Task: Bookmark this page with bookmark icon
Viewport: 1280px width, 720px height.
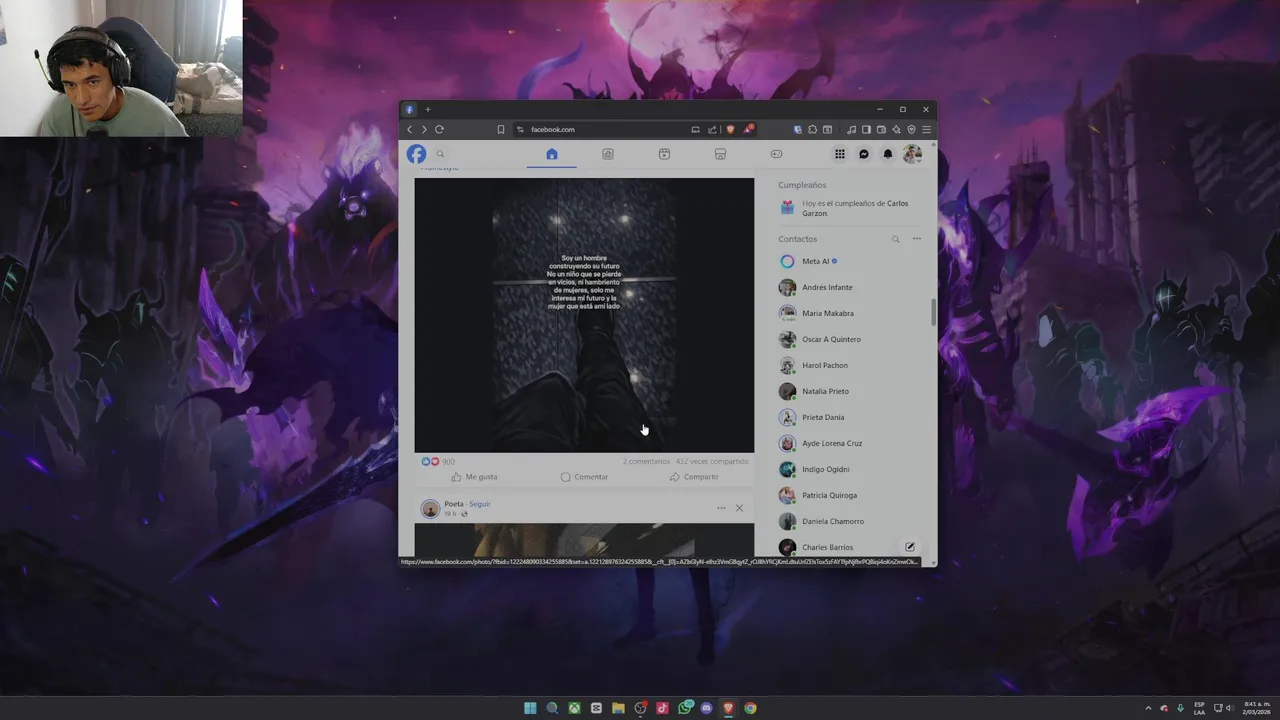Action: tap(501, 129)
